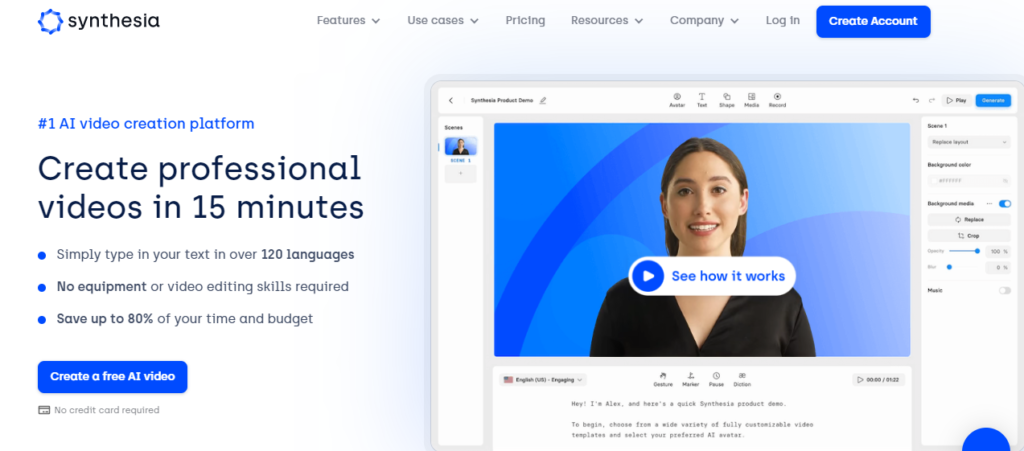This screenshot has width=1024, height=451.
Task: Click the three-dots next to Background media
Action: point(989,204)
